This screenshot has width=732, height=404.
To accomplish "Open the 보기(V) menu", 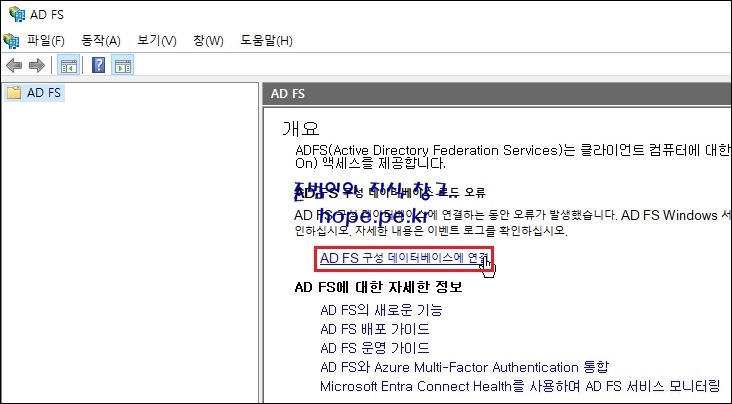I will pos(157,41).
